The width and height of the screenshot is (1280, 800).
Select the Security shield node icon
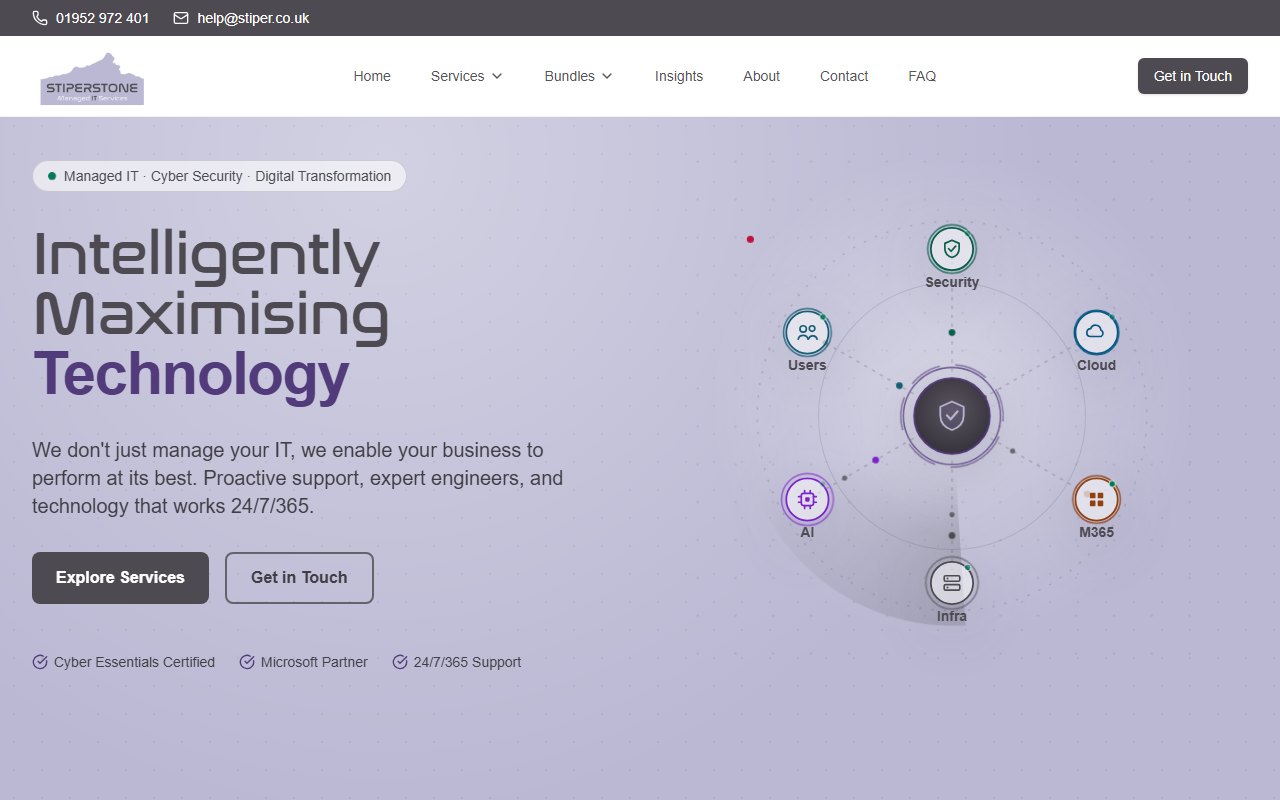click(952, 248)
